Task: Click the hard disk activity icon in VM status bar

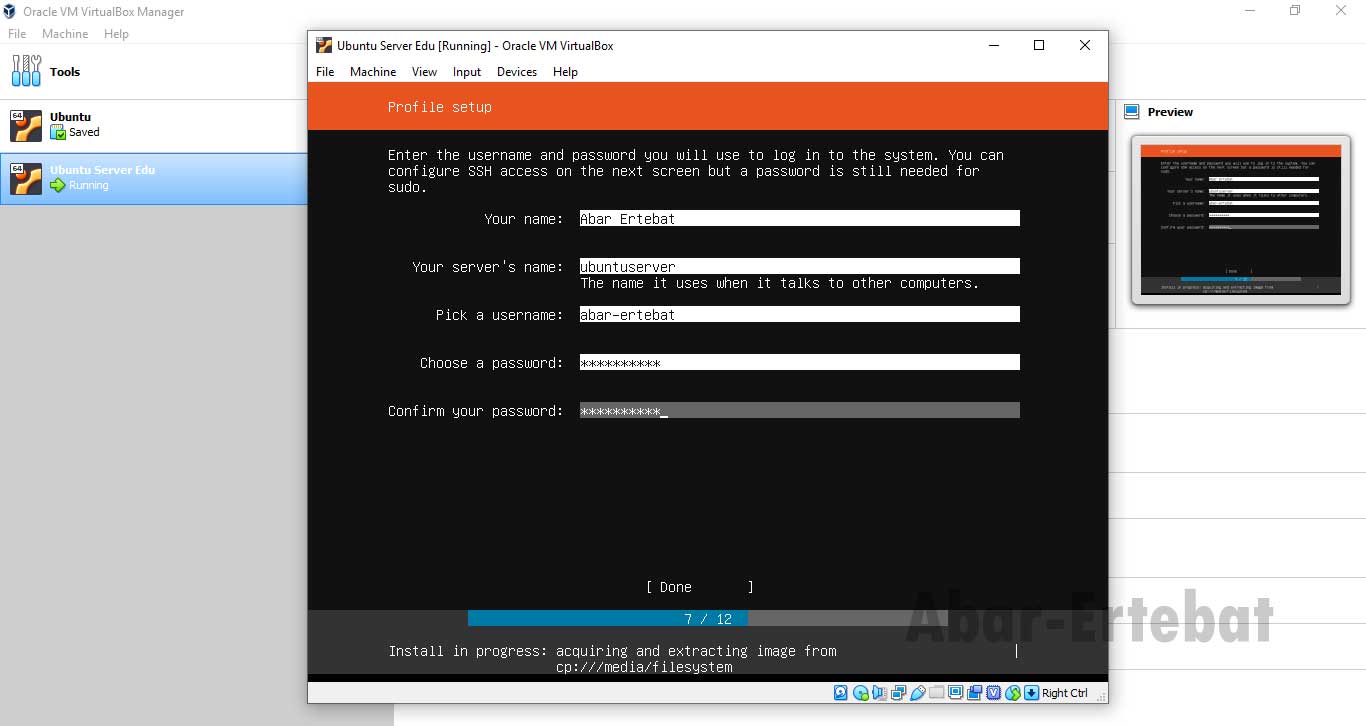Action: (840, 692)
